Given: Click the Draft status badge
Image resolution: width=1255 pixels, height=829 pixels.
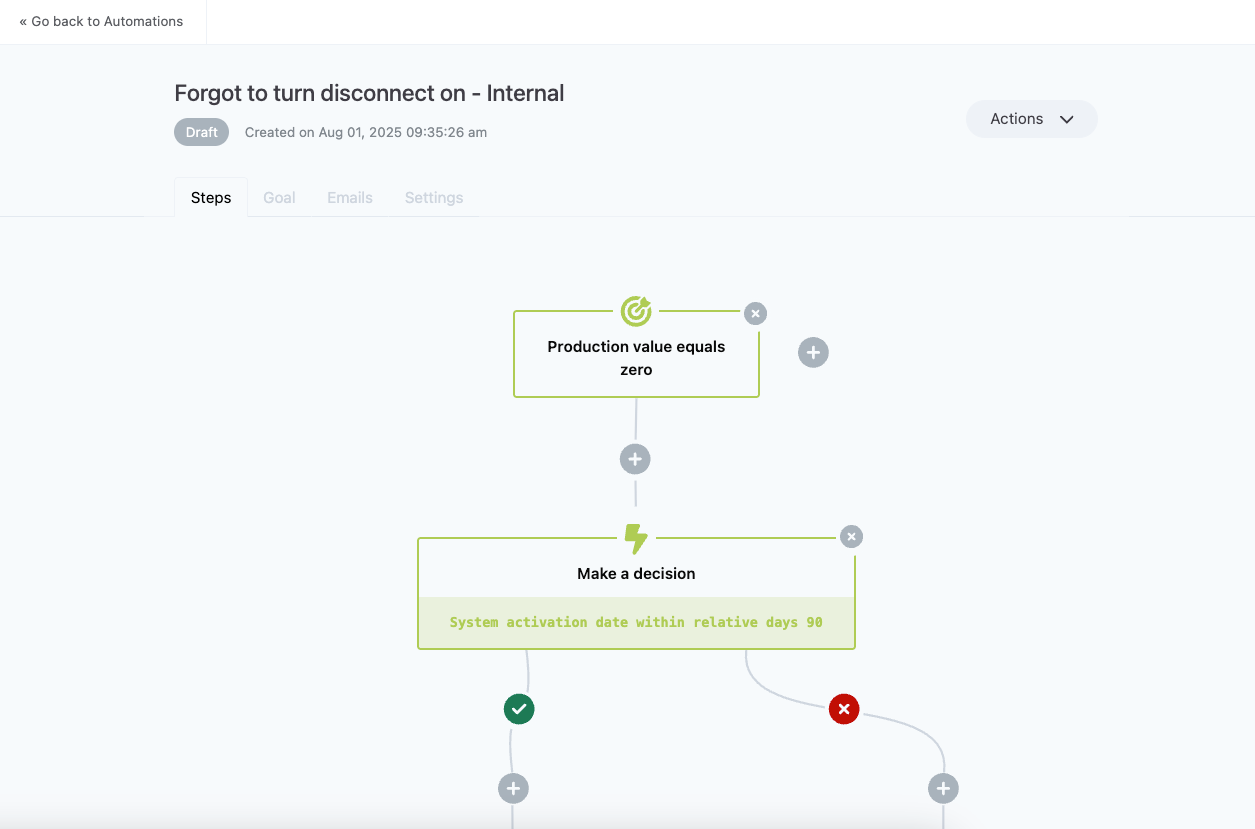Looking at the screenshot, I should click(x=201, y=132).
